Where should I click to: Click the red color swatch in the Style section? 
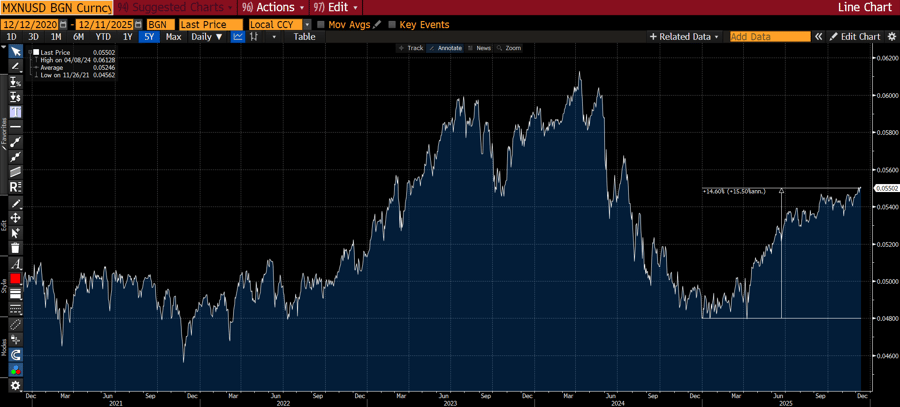pos(15,279)
